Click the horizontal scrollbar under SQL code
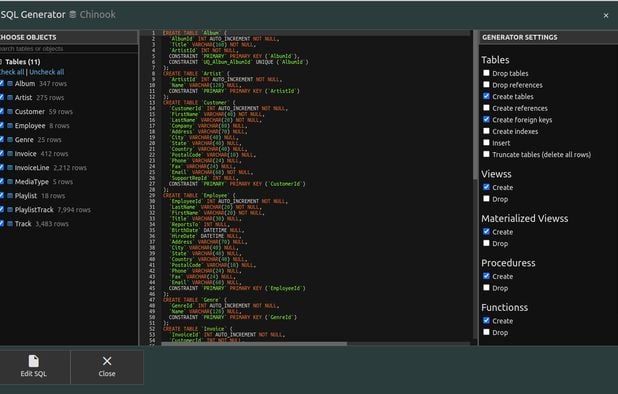 click(x=254, y=344)
